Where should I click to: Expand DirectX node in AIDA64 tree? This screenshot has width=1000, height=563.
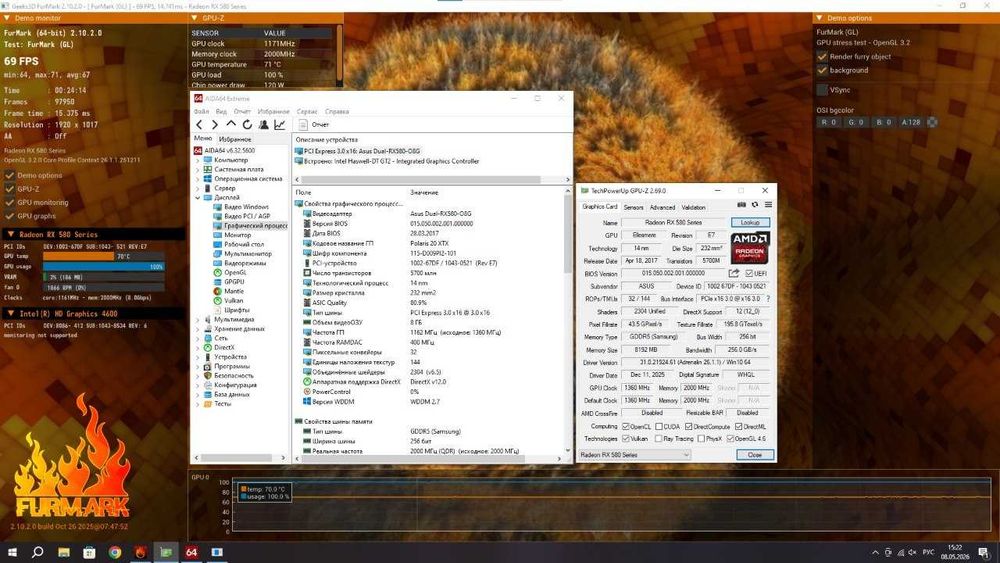coord(197,347)
